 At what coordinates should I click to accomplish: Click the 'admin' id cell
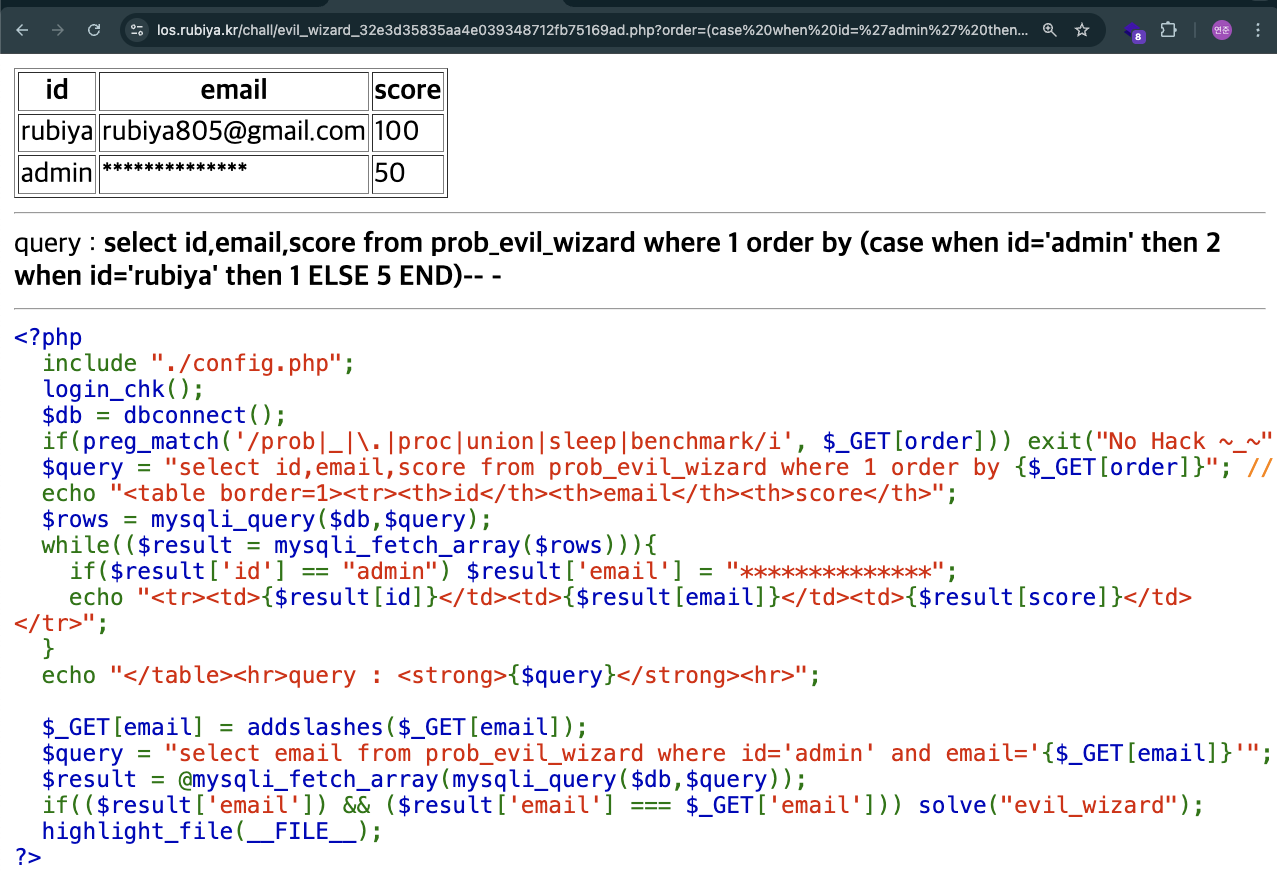tap(57, 174)
